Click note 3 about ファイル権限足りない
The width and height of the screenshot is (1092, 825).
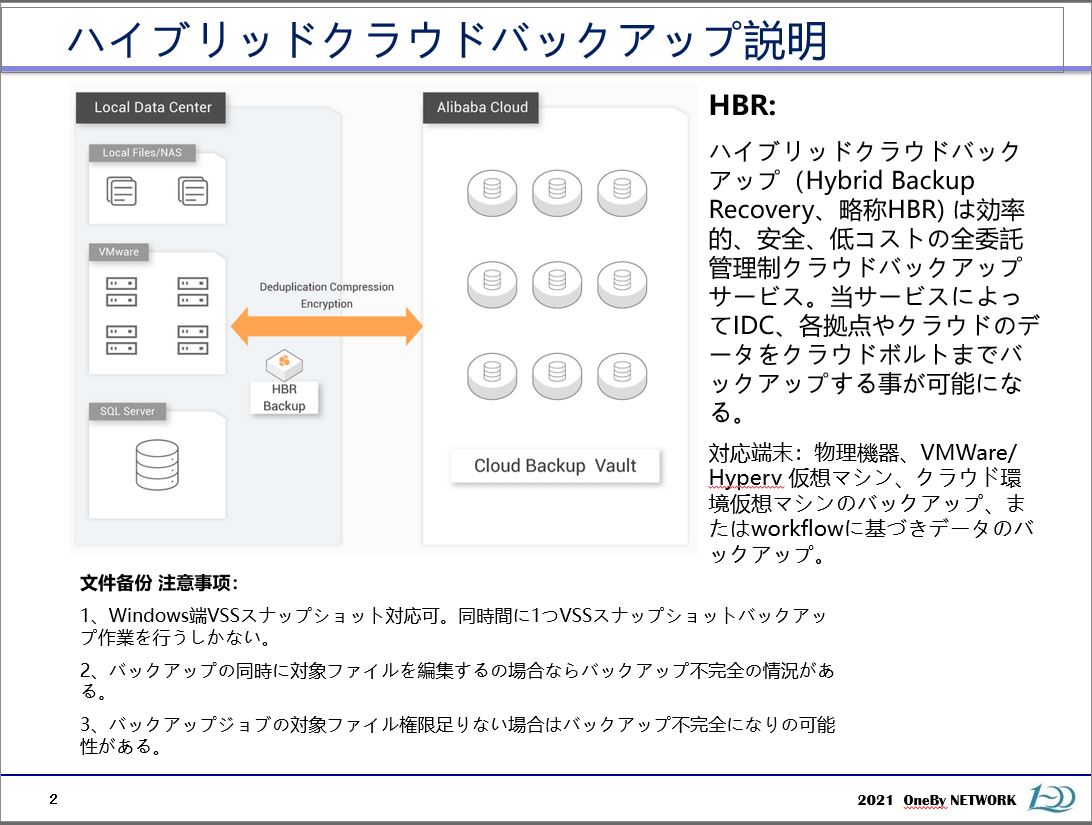(457, 735)
